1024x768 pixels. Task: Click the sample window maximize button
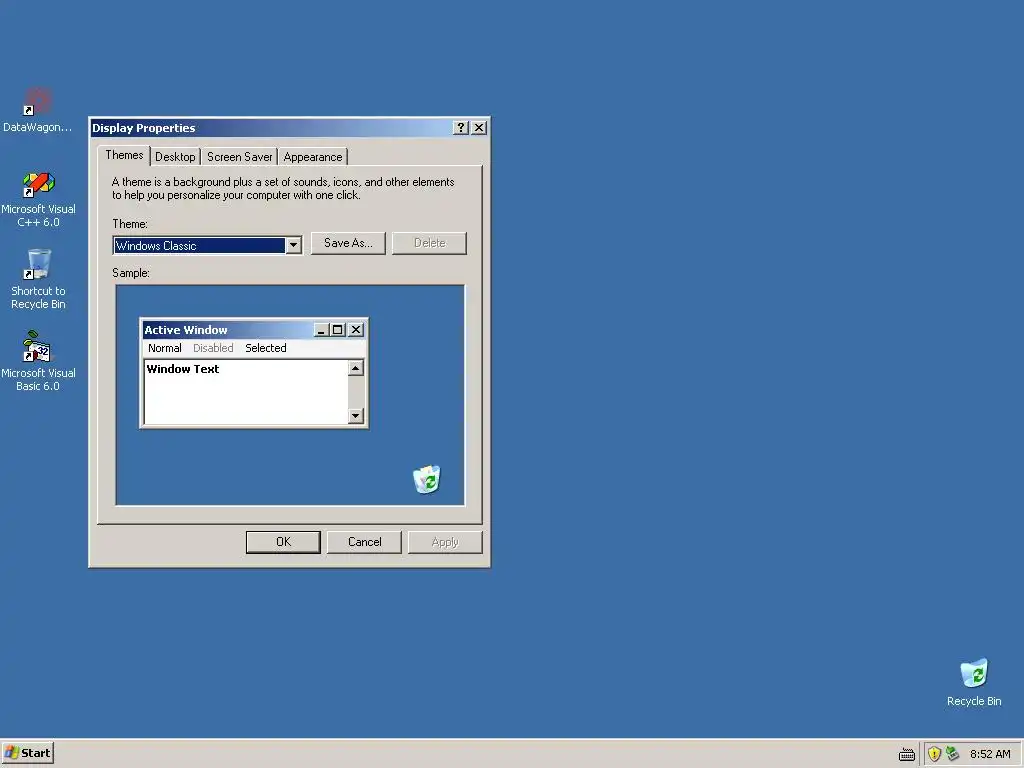coord(337,330)
